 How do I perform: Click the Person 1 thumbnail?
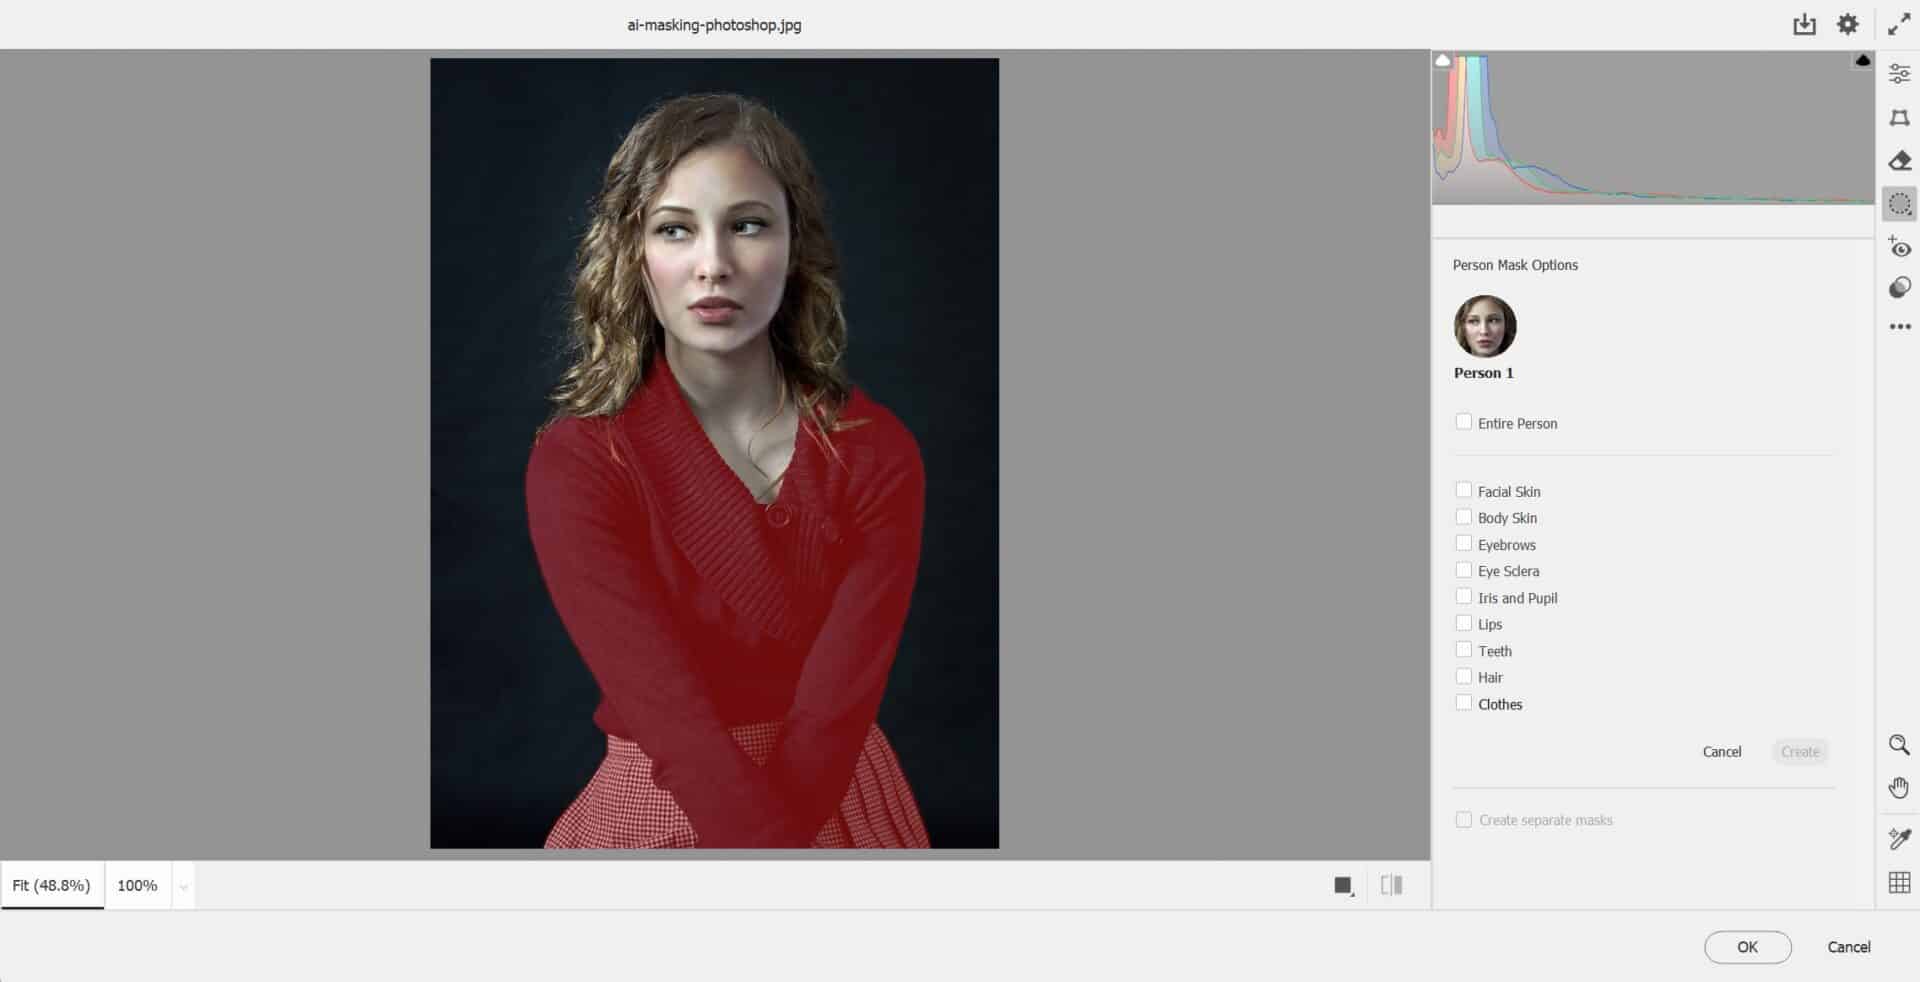(1484, 326)
